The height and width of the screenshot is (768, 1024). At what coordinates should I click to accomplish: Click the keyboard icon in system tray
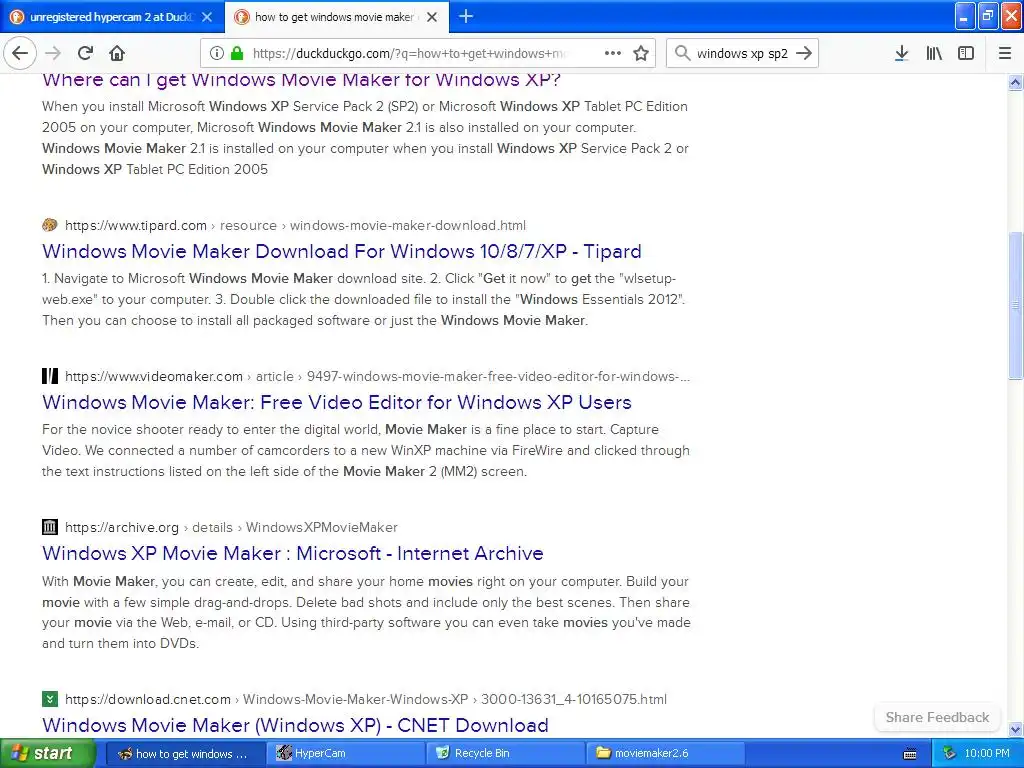[x=910, y=754]
